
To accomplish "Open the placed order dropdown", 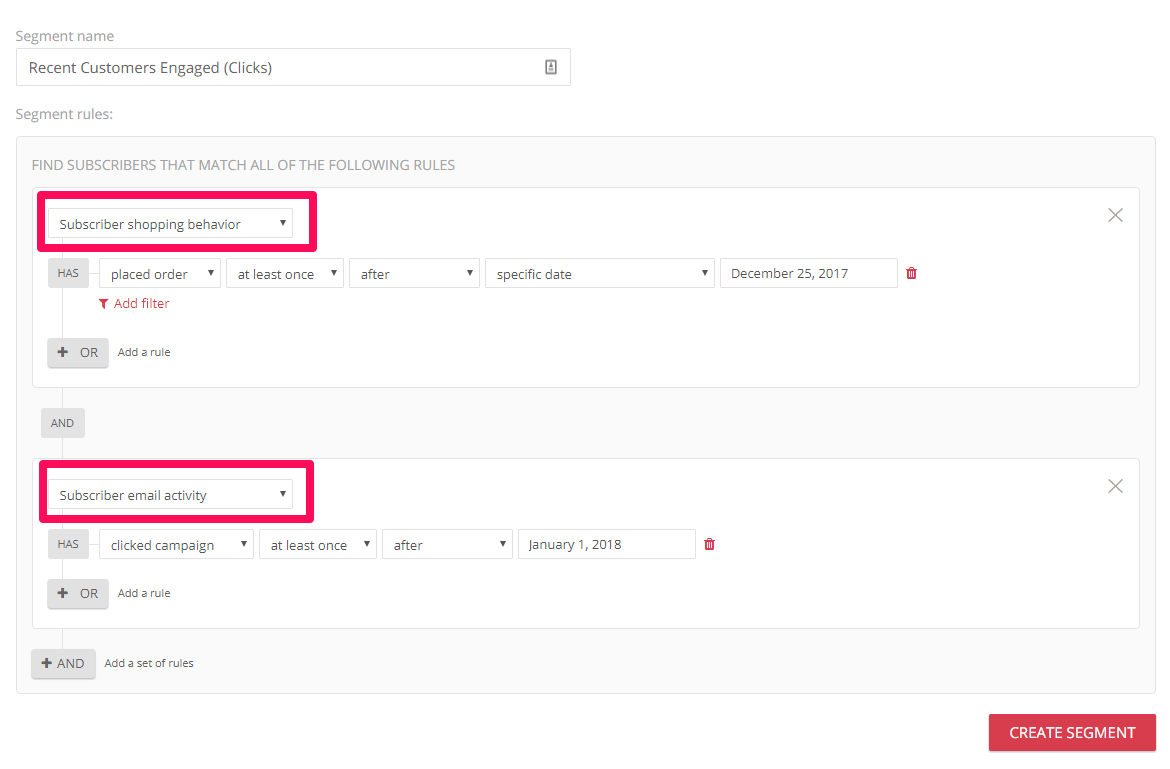I will [160, 274].
